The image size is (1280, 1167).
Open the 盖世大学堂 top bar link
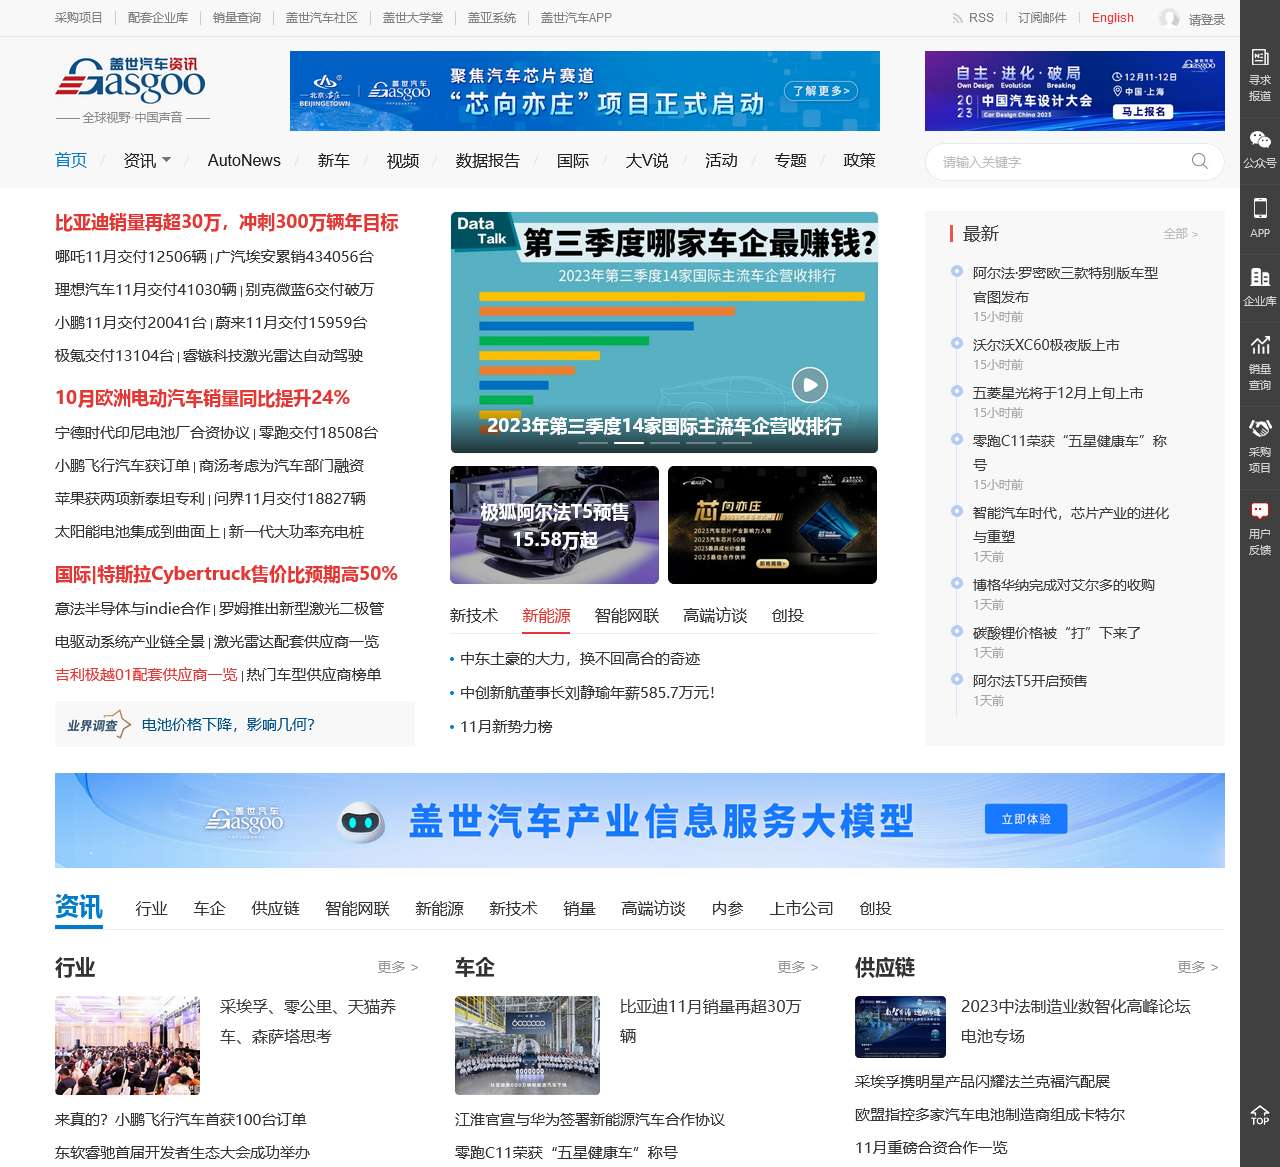(x=413, y=18)
